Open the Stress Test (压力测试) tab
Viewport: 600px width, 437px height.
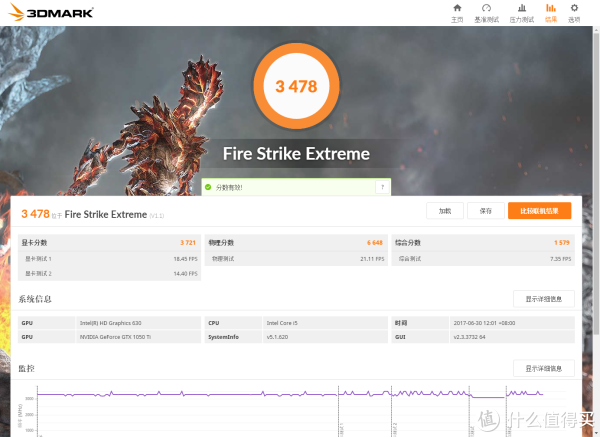[x=522, y=13]
